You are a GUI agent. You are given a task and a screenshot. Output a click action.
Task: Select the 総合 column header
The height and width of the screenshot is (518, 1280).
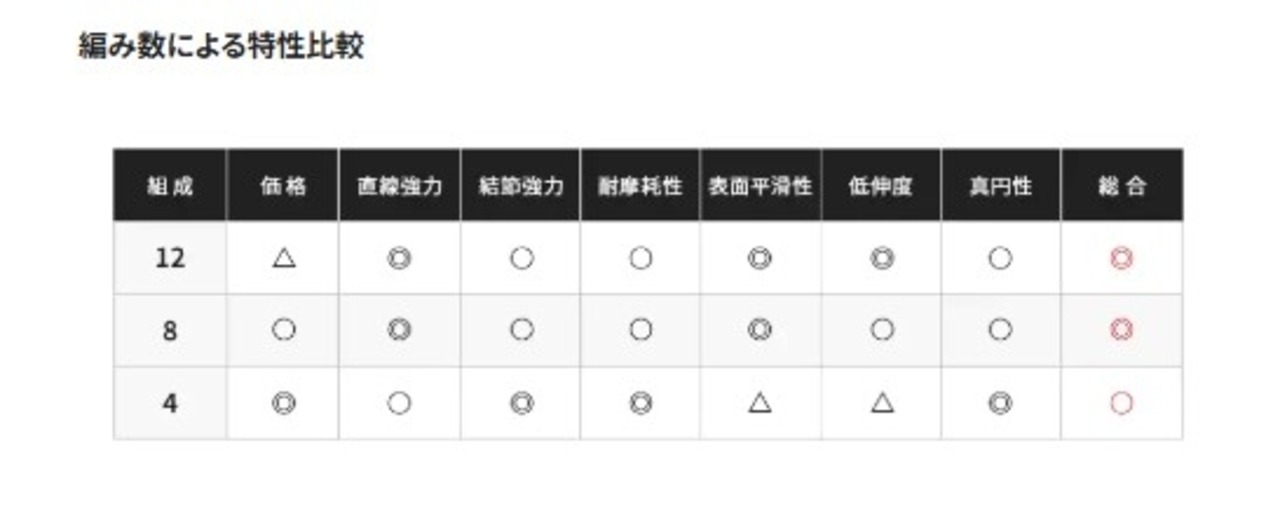pyautogui.click(x=1122, y=186)
